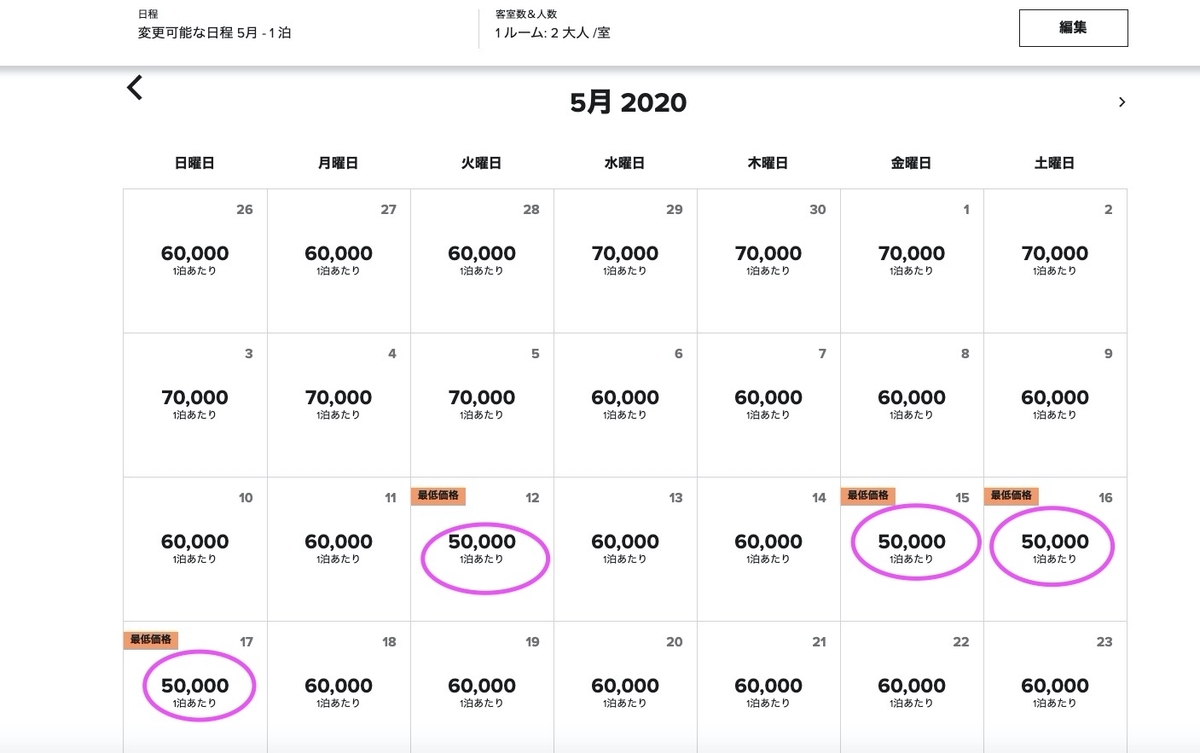This screenshot has width=1200, height=753.
Task: Select May 5 date cell
Action: [483, 404]
